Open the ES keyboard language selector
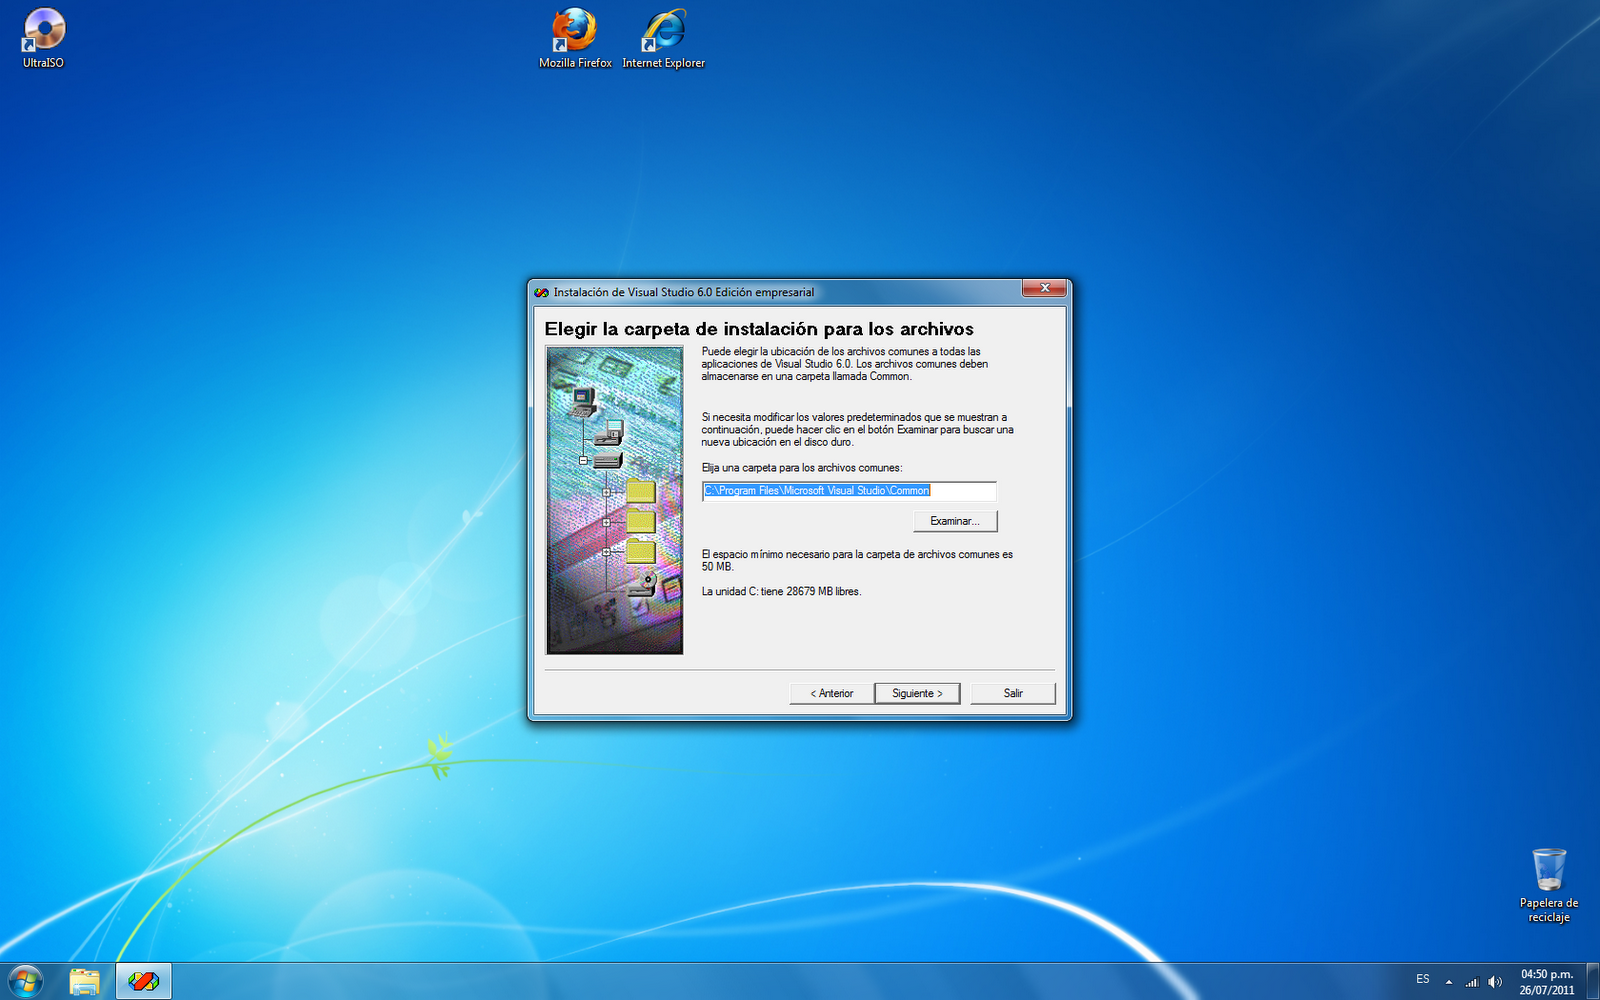The width and height of the screenshot is (1600, 1000). pyautogui.click(x=1423, y=981)
